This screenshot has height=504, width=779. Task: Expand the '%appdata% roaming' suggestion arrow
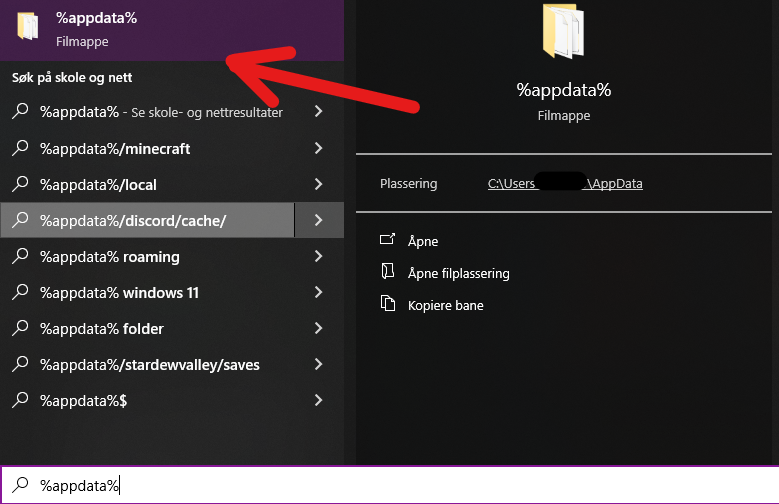tap(318, 256)
